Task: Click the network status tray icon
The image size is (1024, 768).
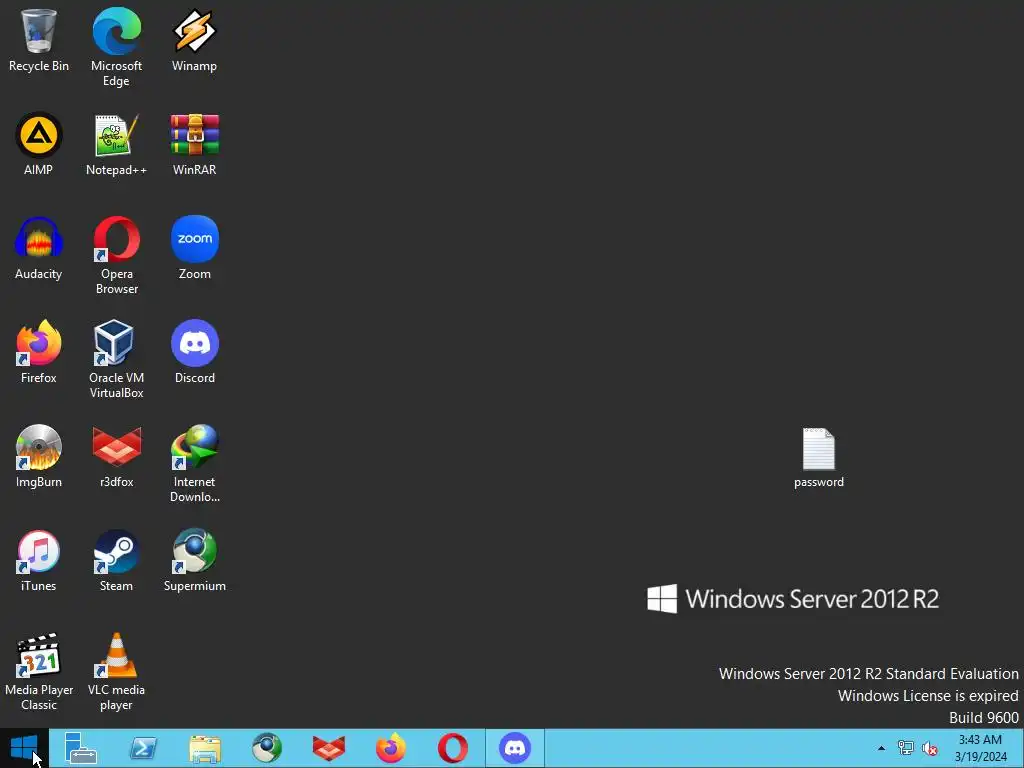Action: [906, 748]
